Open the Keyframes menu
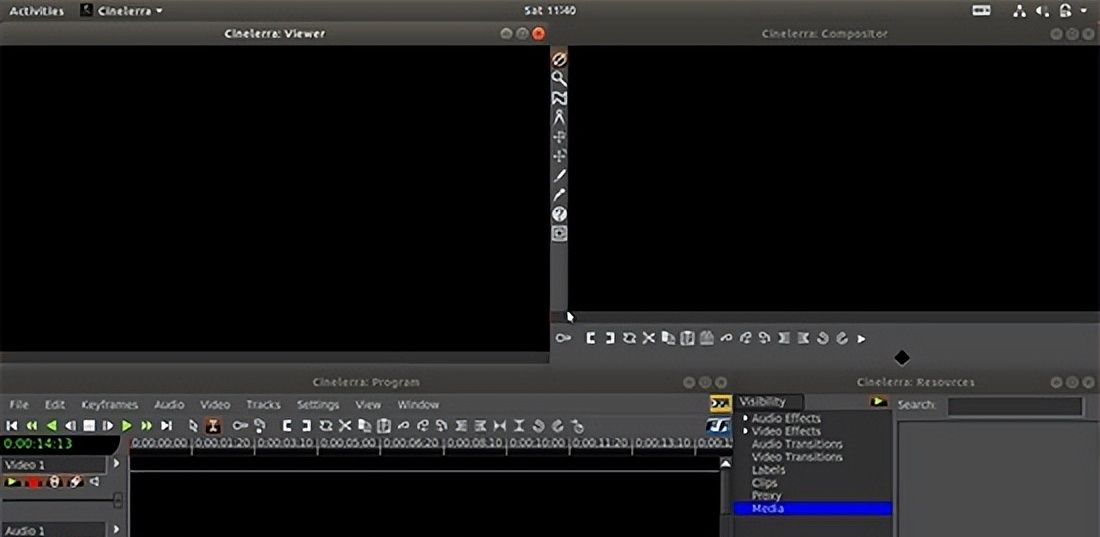 pos(109,404)
